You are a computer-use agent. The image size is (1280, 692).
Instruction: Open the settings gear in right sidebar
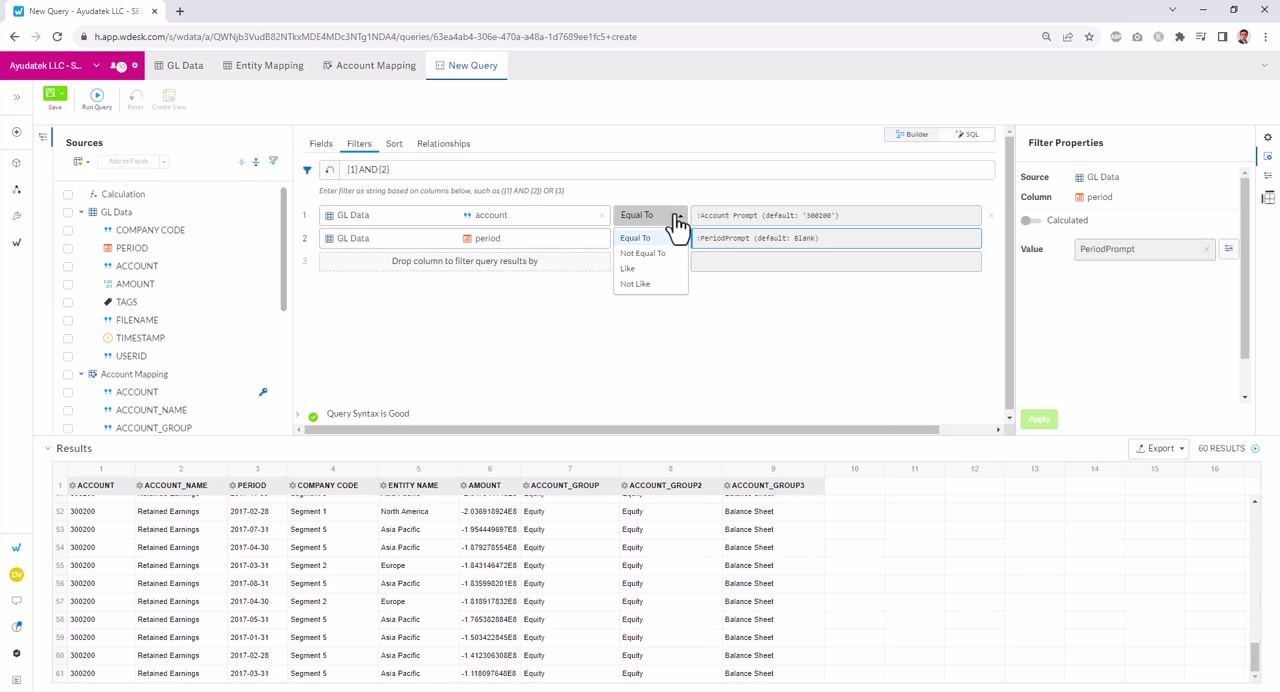[1268, 137]
